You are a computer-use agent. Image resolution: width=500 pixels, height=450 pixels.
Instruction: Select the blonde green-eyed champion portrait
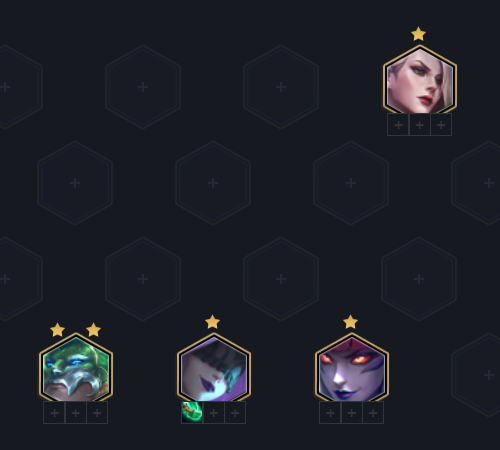pyautogui.click(x=420, y=80)
